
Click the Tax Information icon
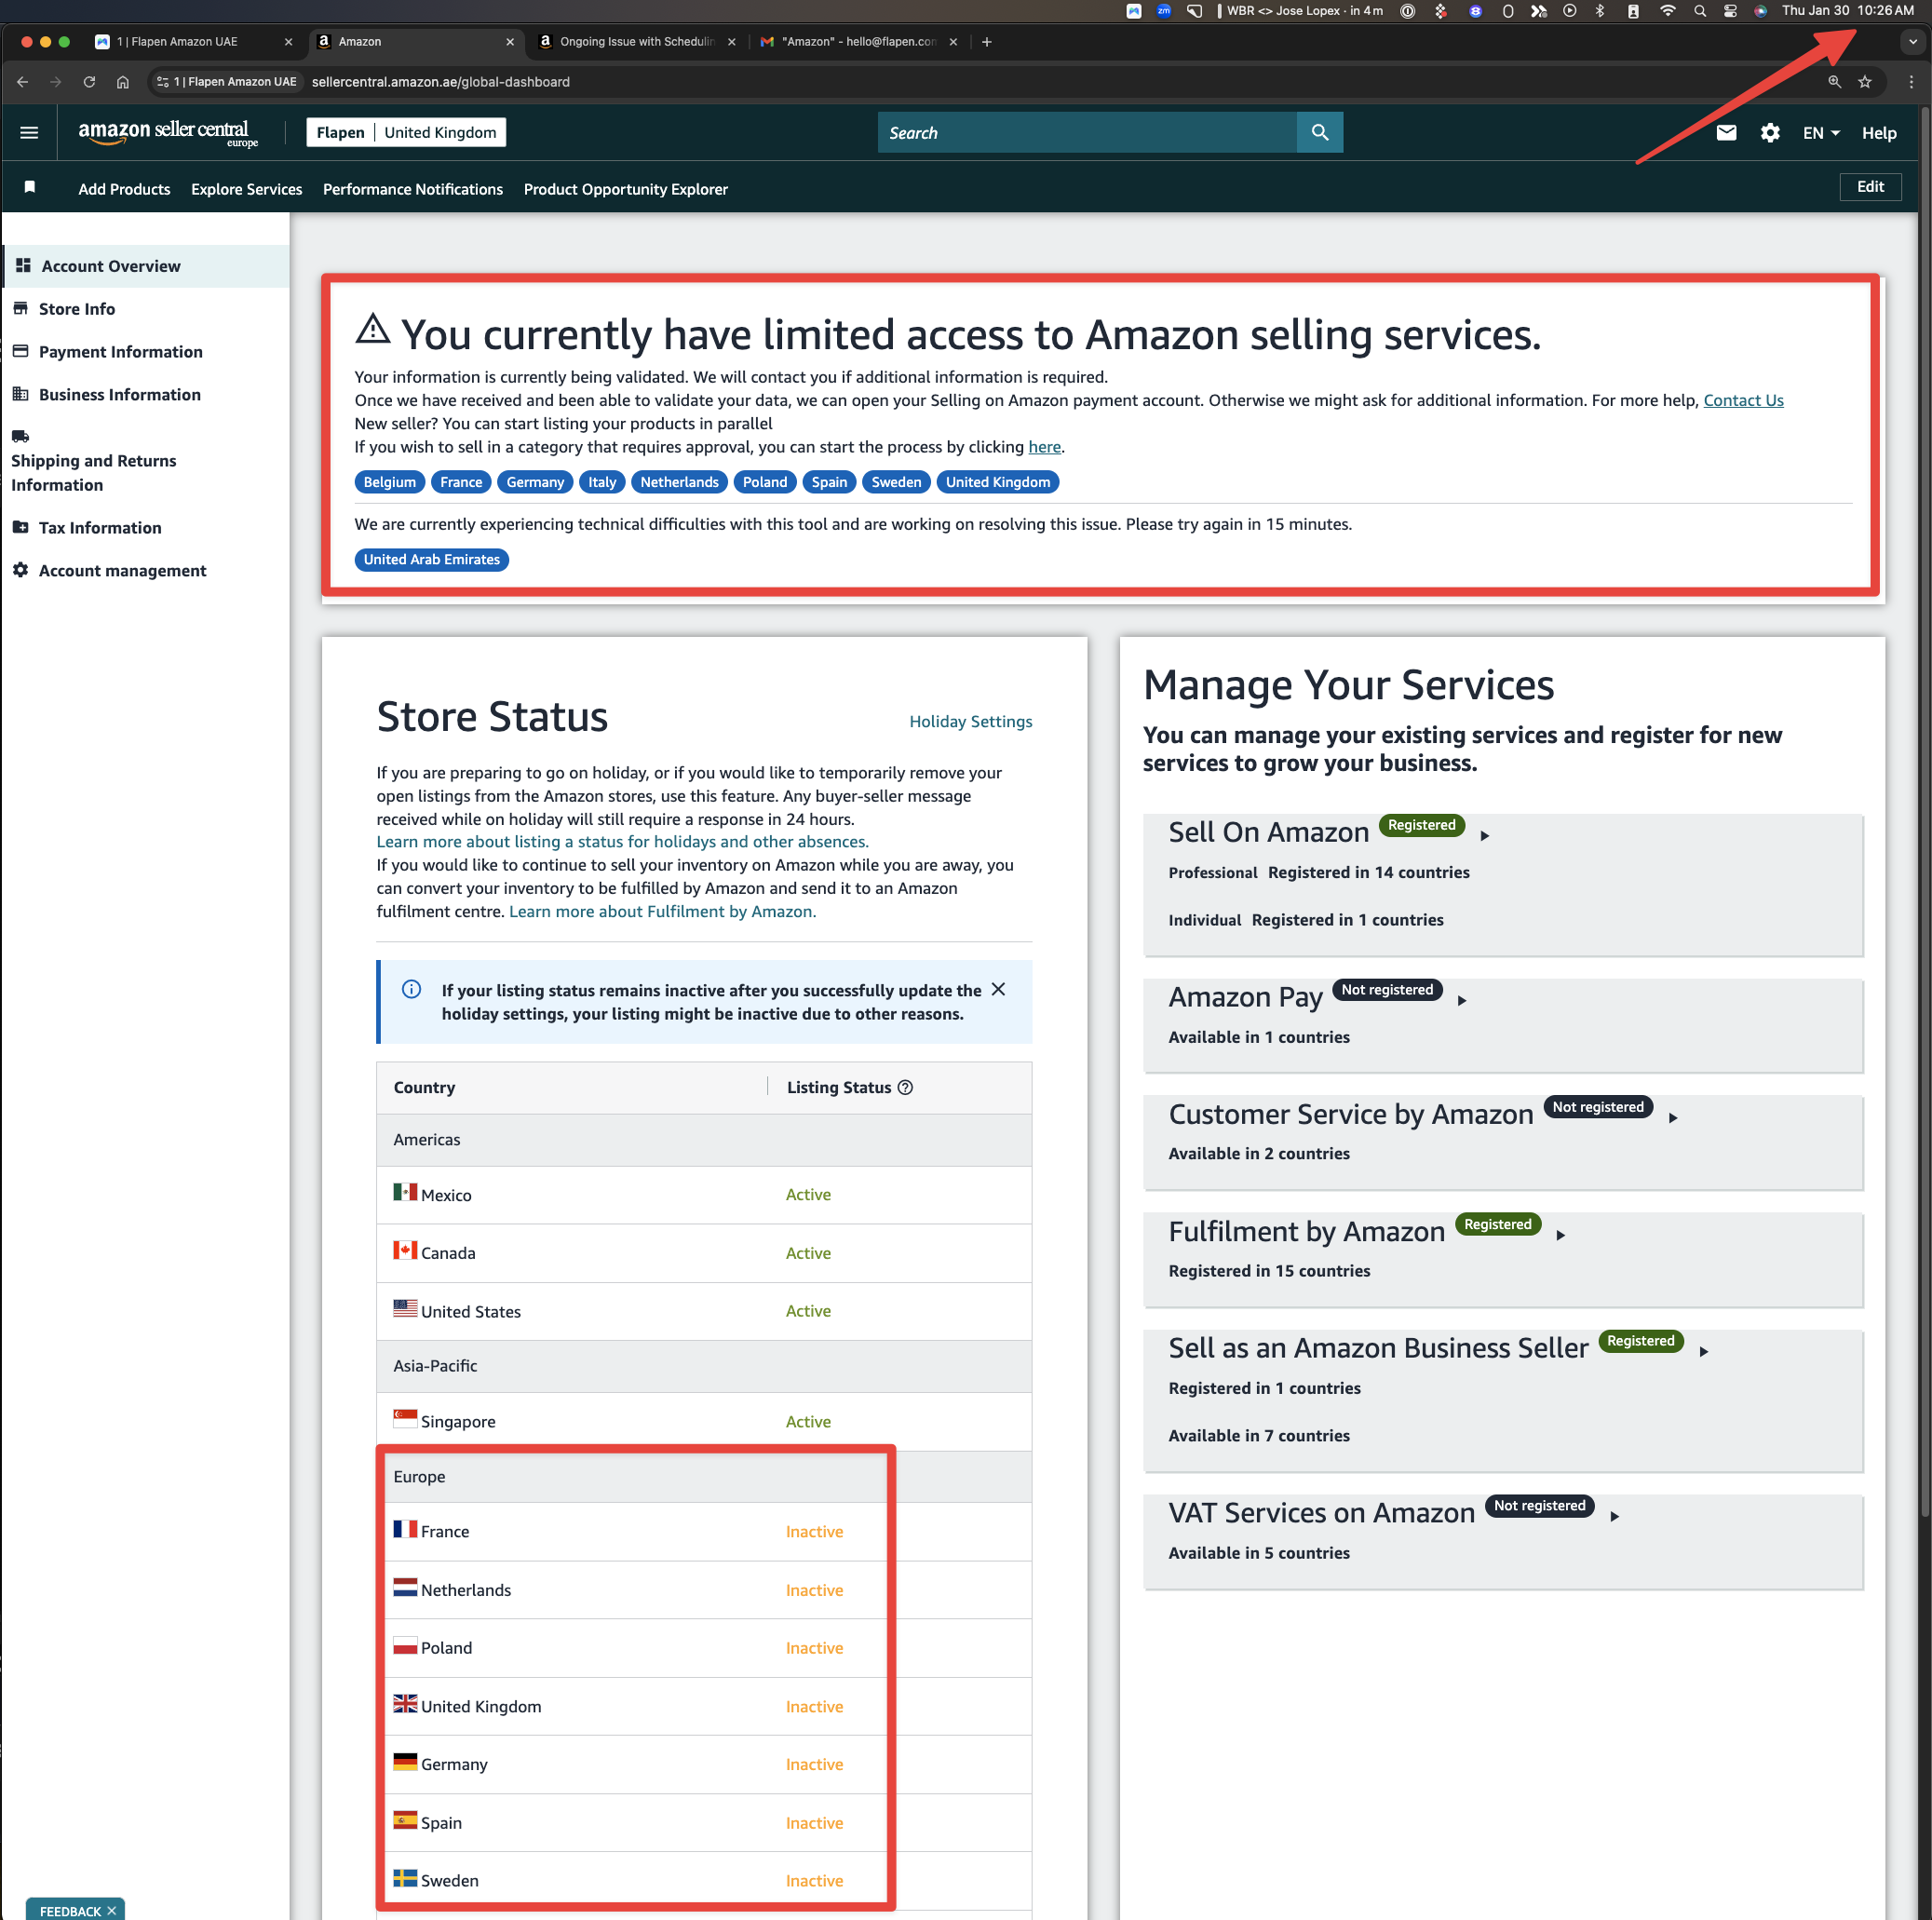20,527
